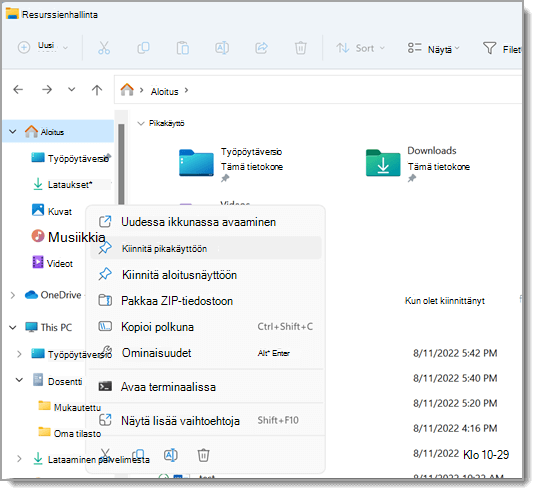Click the trash Delete icon in toolbar
This screenshot has height=496, width=539.
tap(300, 48)
